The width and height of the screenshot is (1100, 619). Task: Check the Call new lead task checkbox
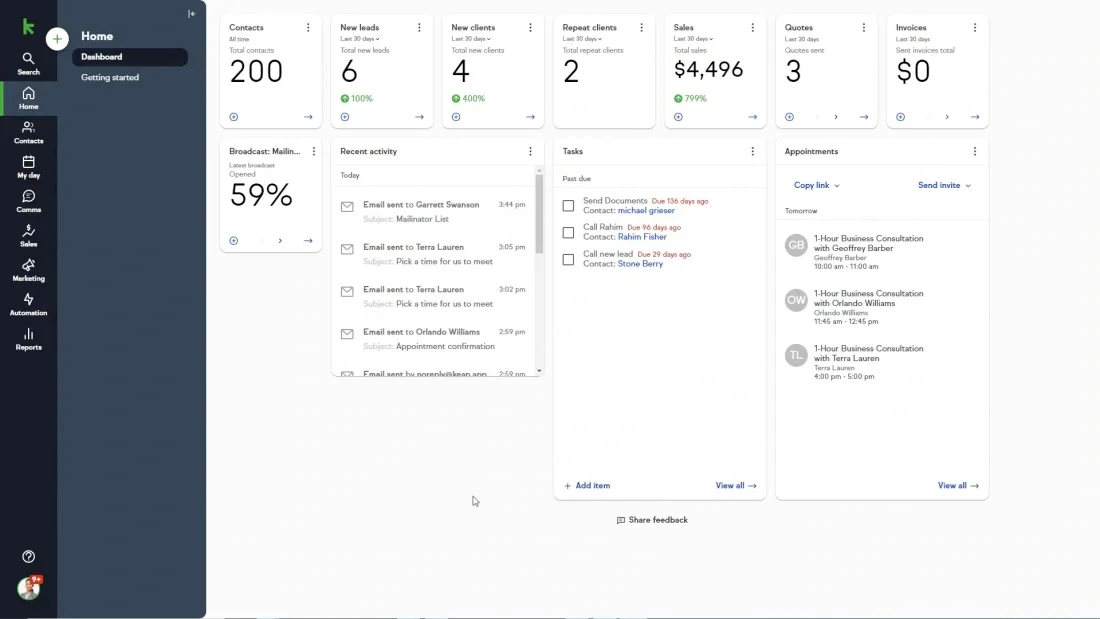point(568,259)
